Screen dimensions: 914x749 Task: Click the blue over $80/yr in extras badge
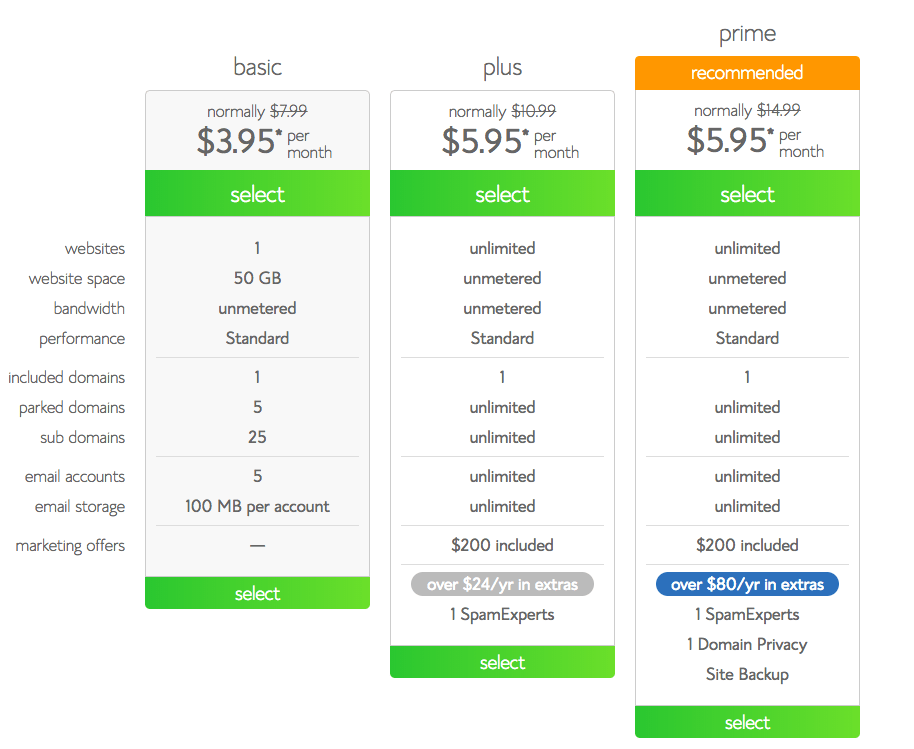(747, 584)
